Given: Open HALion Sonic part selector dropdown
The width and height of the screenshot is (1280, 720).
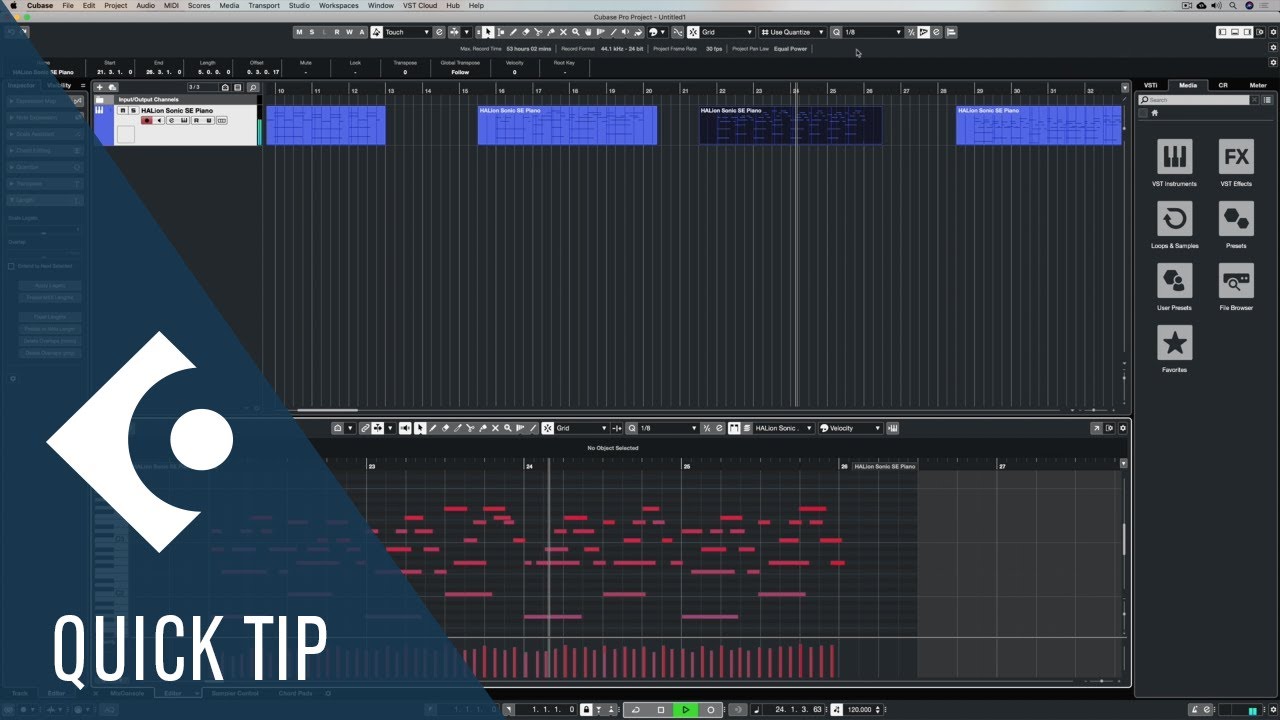Looking at the screenshot, I should (784, 428).
